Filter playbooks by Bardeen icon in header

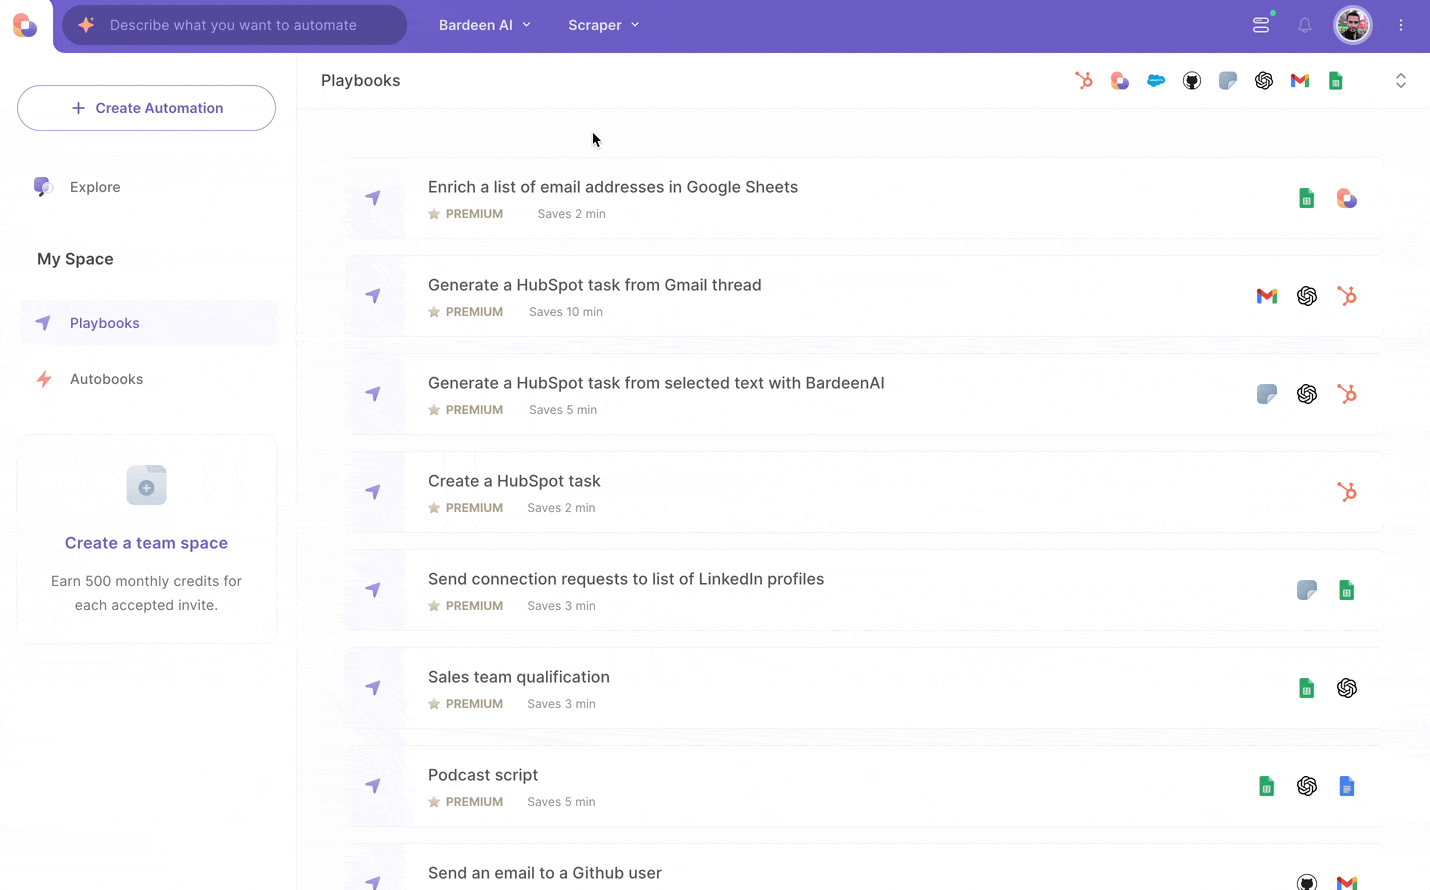1120,81
